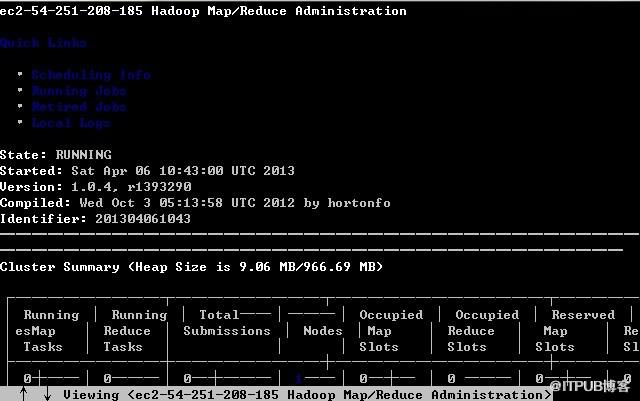
Task: Click the Nodes column header
Action: (323, 331)
